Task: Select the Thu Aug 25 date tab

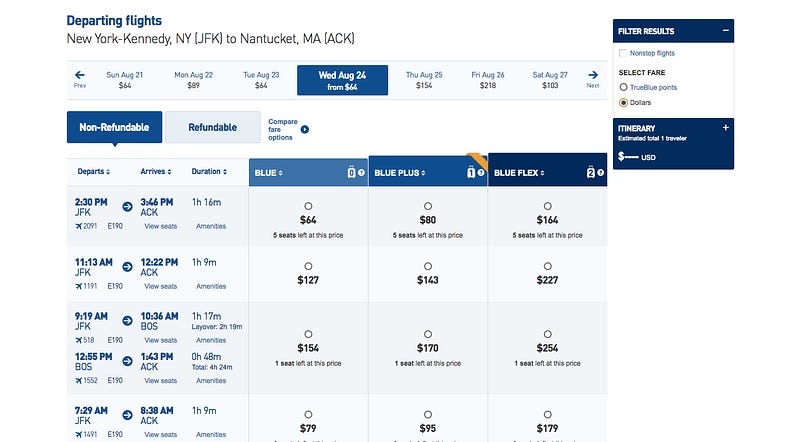Action: [424, 80]
